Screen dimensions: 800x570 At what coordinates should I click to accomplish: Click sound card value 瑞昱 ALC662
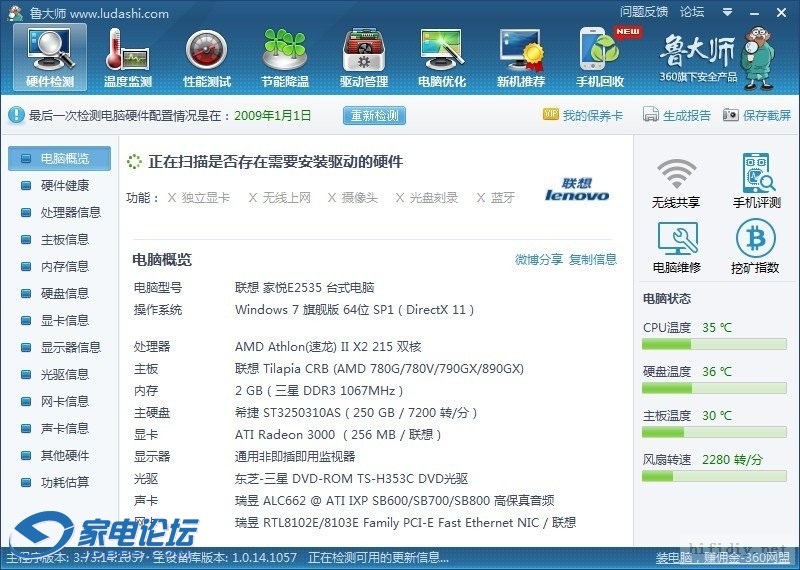click(394, 501)
